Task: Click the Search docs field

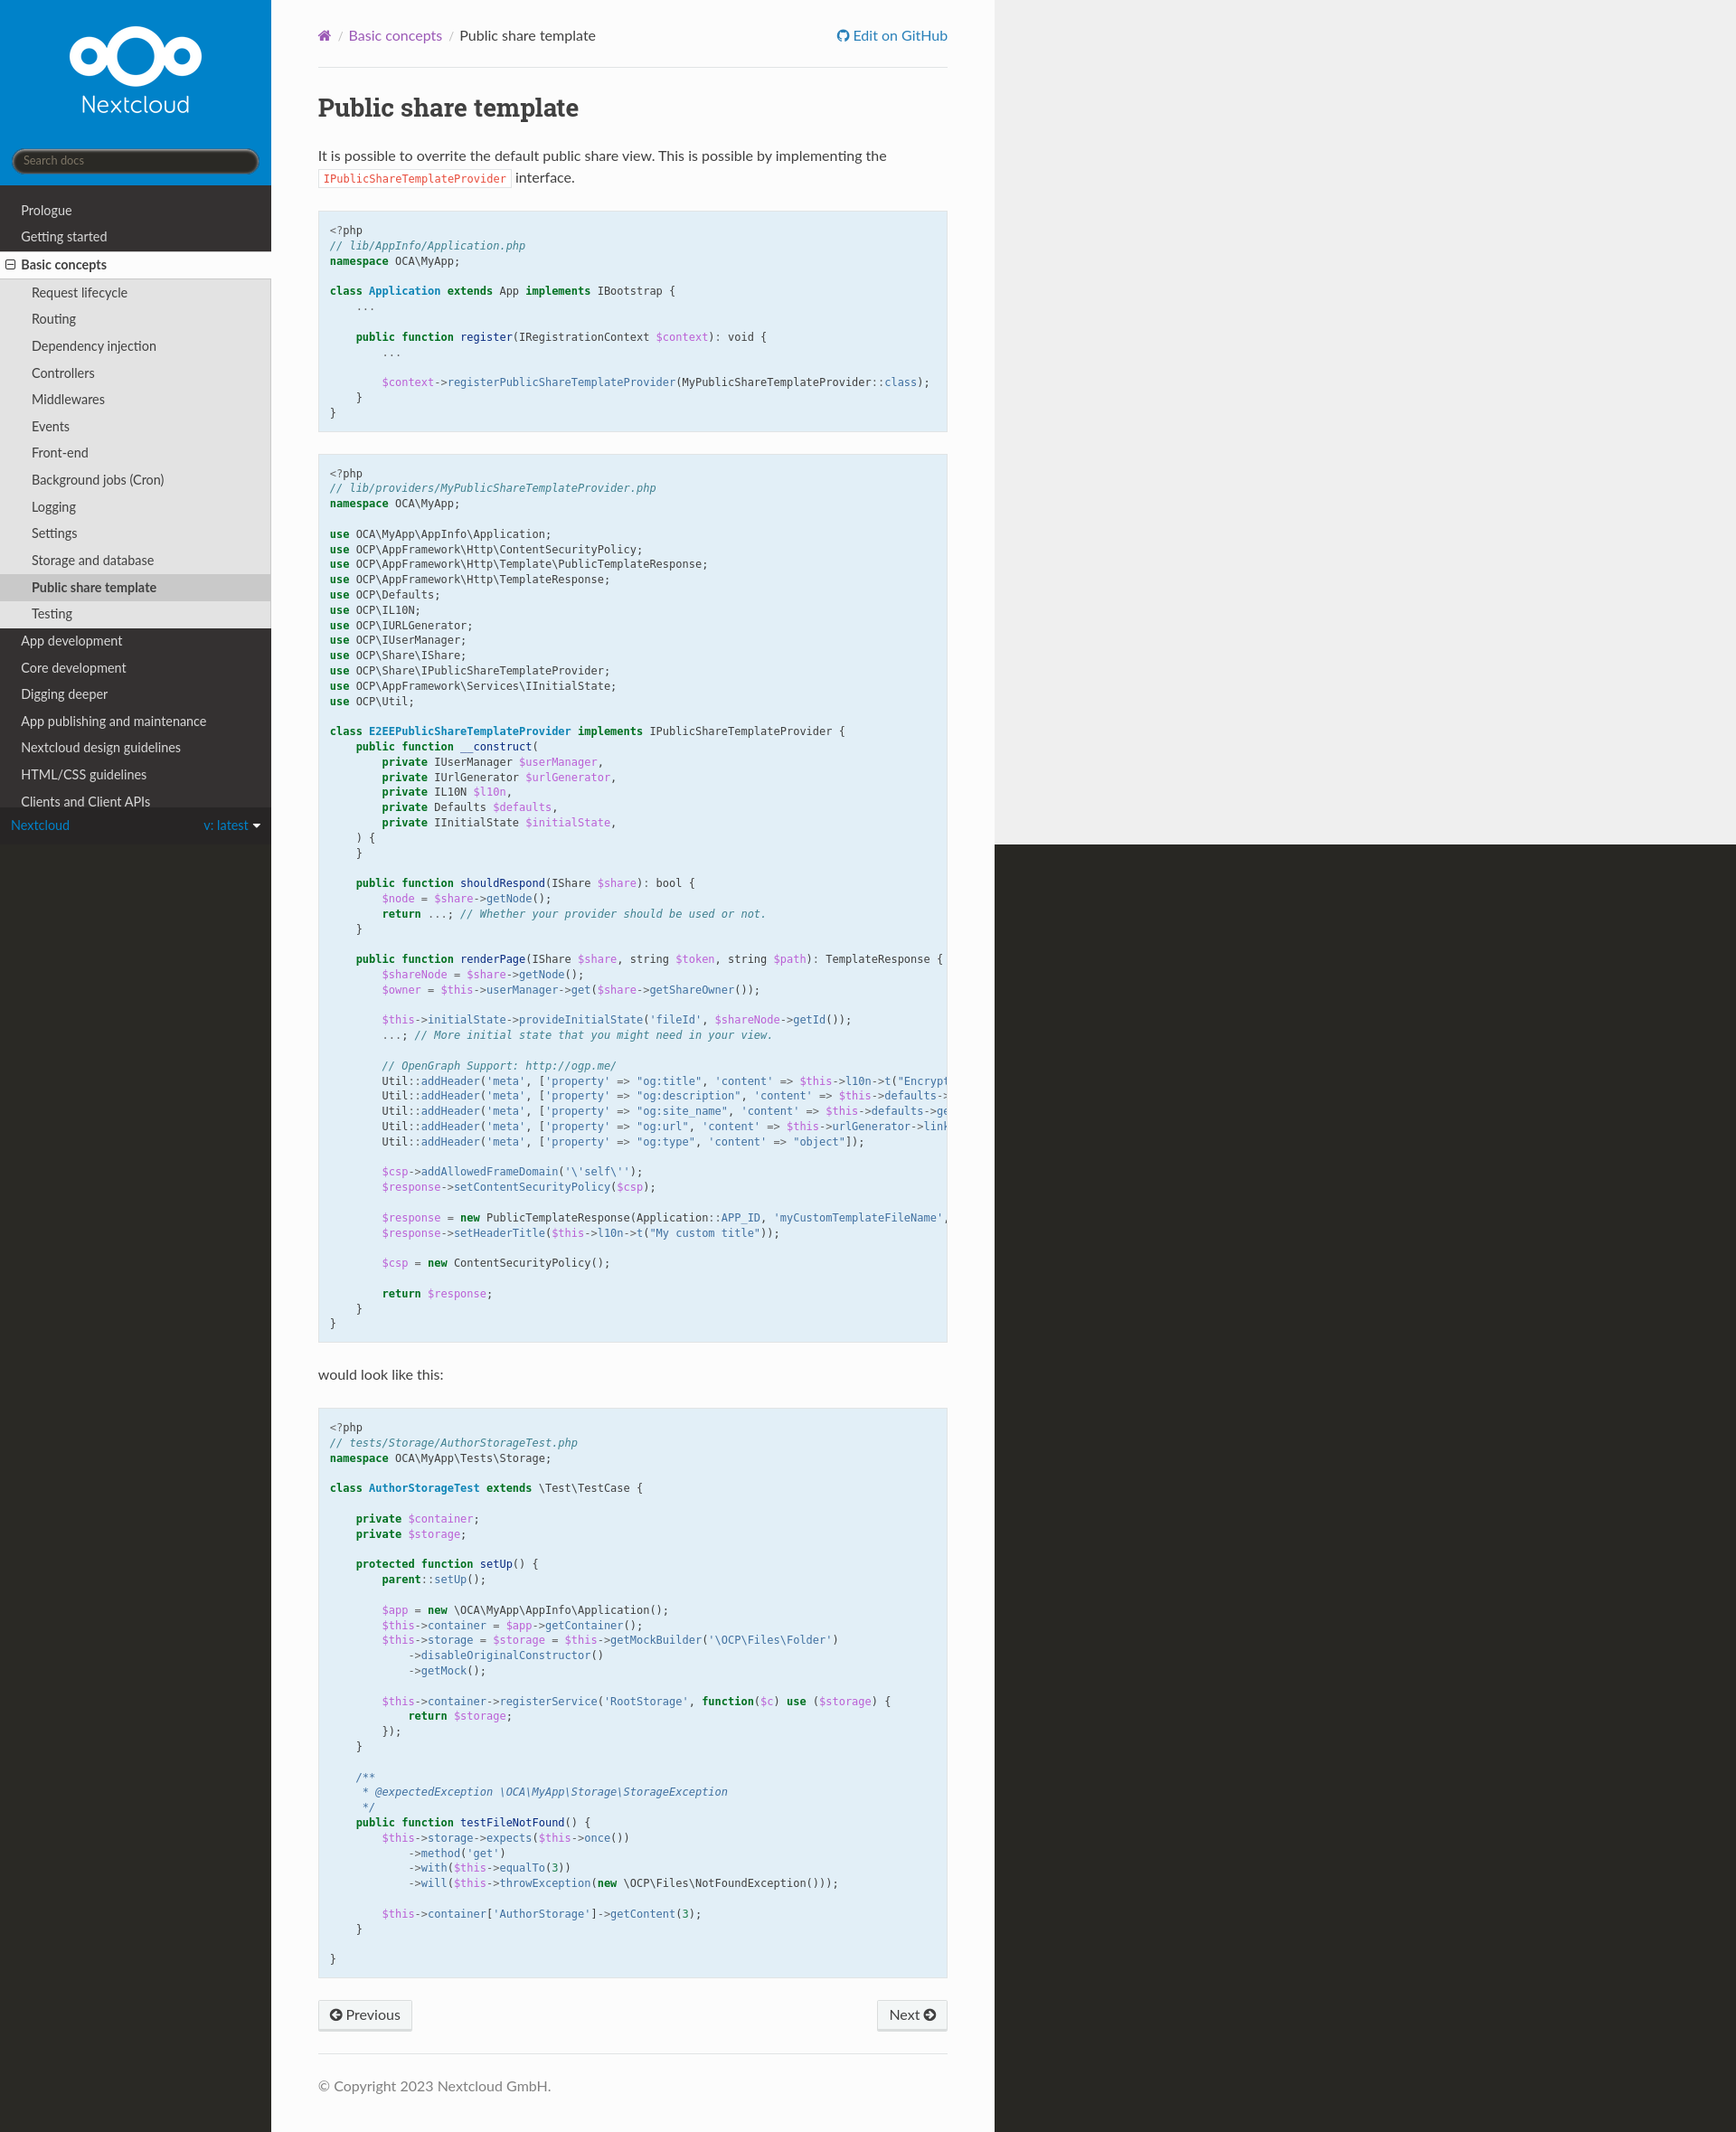Action: [135, 161]
